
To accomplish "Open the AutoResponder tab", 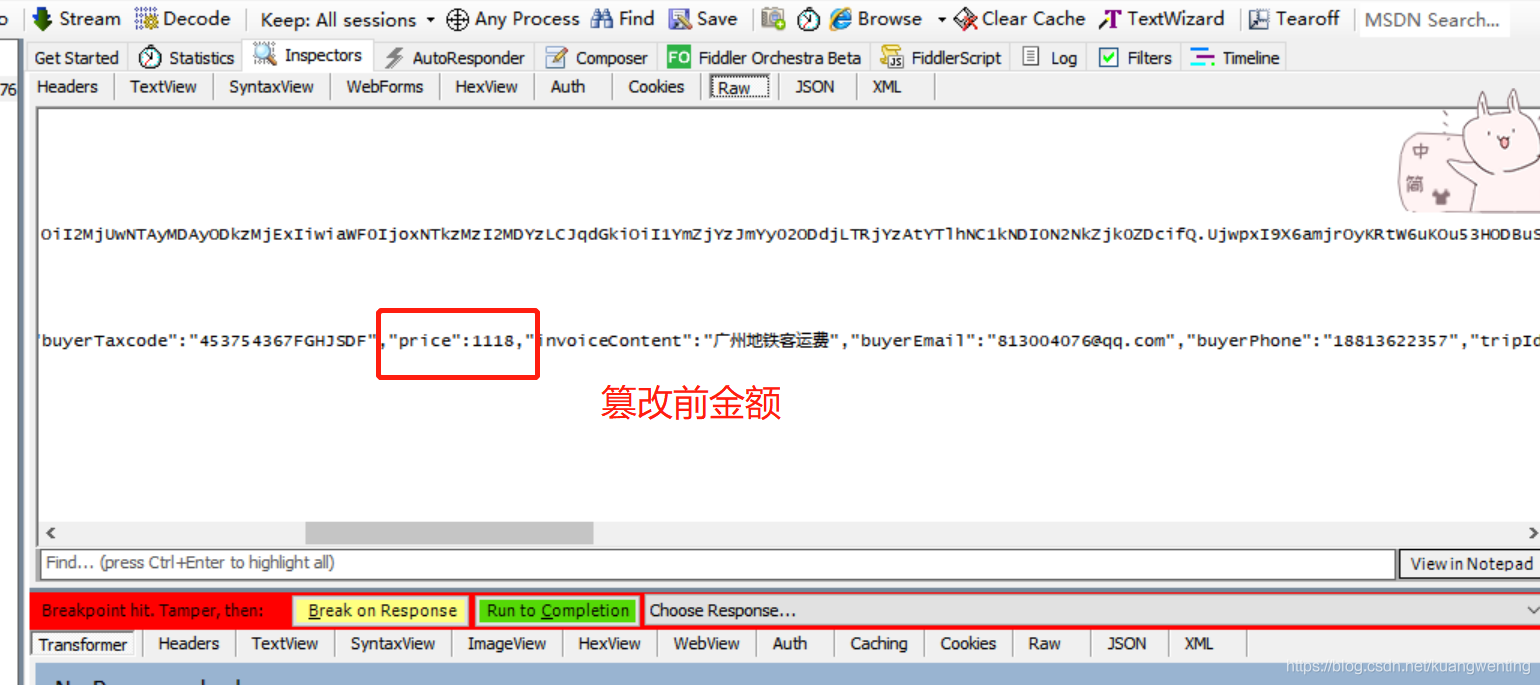I will click(x=455, y=58).
